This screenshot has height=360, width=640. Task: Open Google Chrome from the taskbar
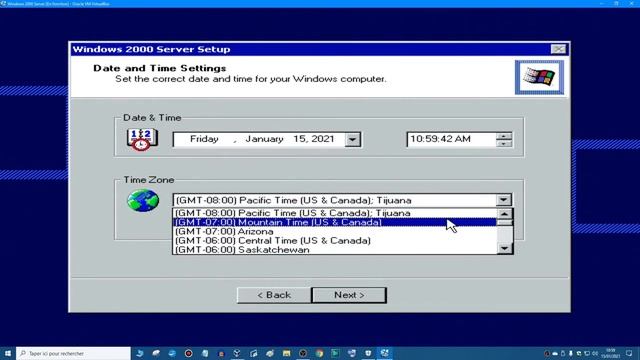[x=319, y=353]
